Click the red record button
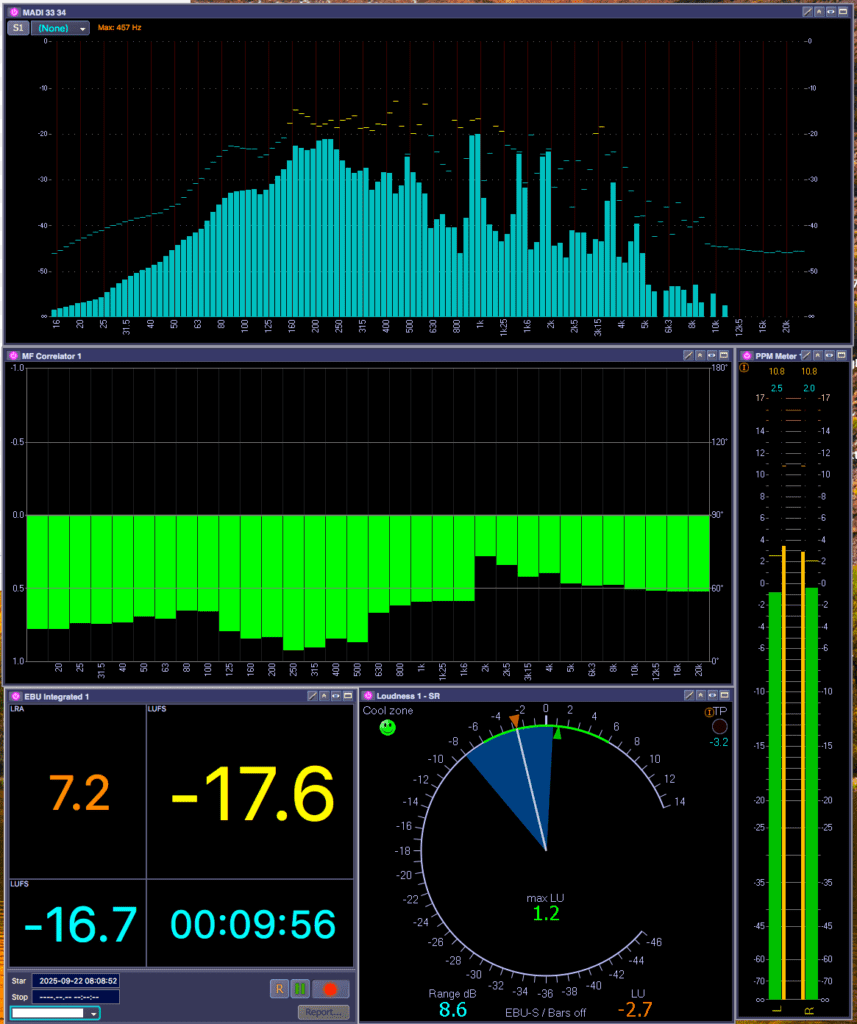 click(331, 989)
